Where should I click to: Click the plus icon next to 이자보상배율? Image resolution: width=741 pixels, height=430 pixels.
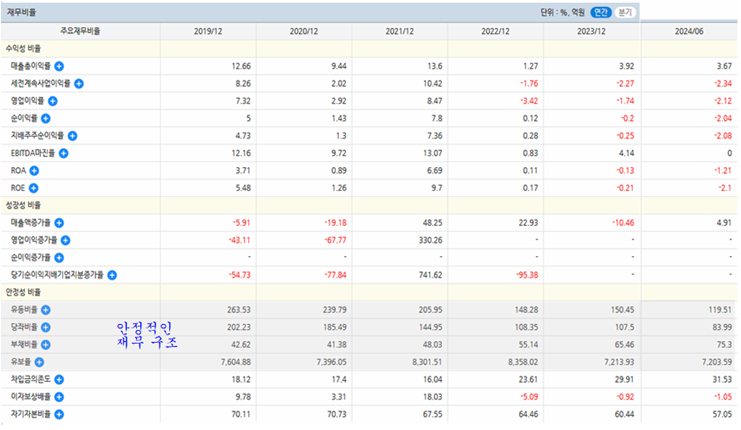(x=59, y=396)
